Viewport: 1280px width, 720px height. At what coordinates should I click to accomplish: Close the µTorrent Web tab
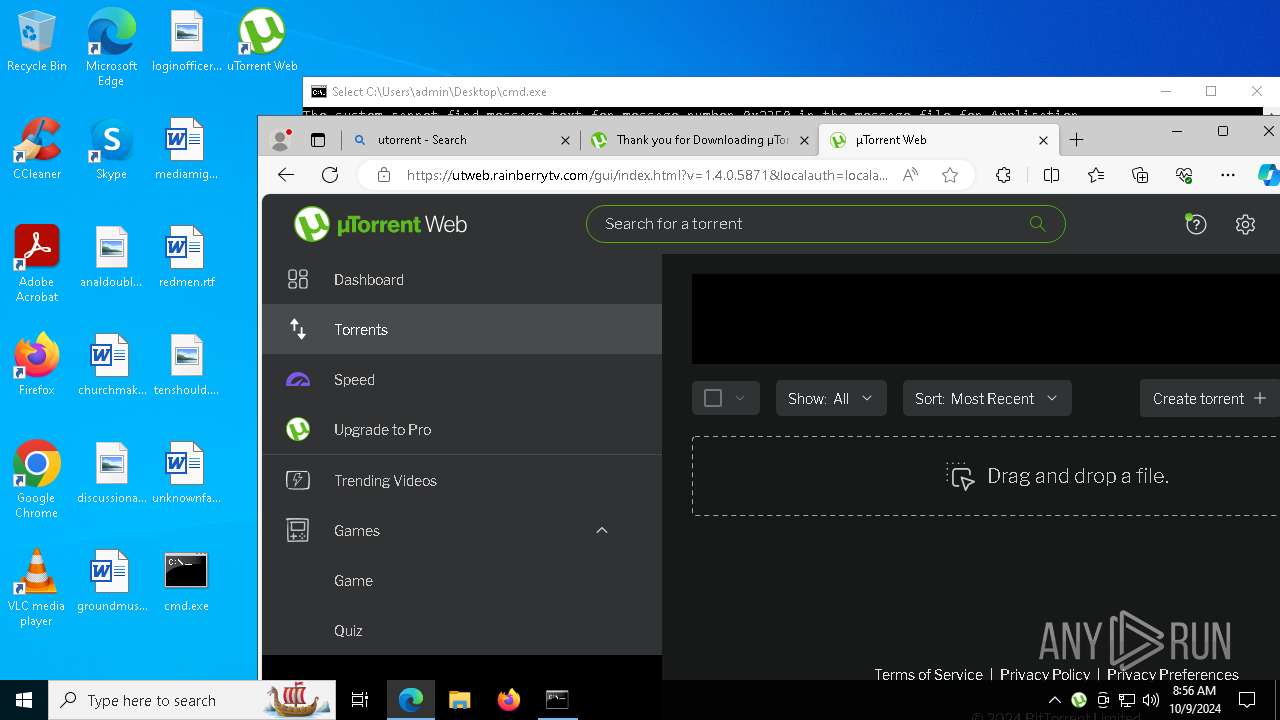[1043, 140]
